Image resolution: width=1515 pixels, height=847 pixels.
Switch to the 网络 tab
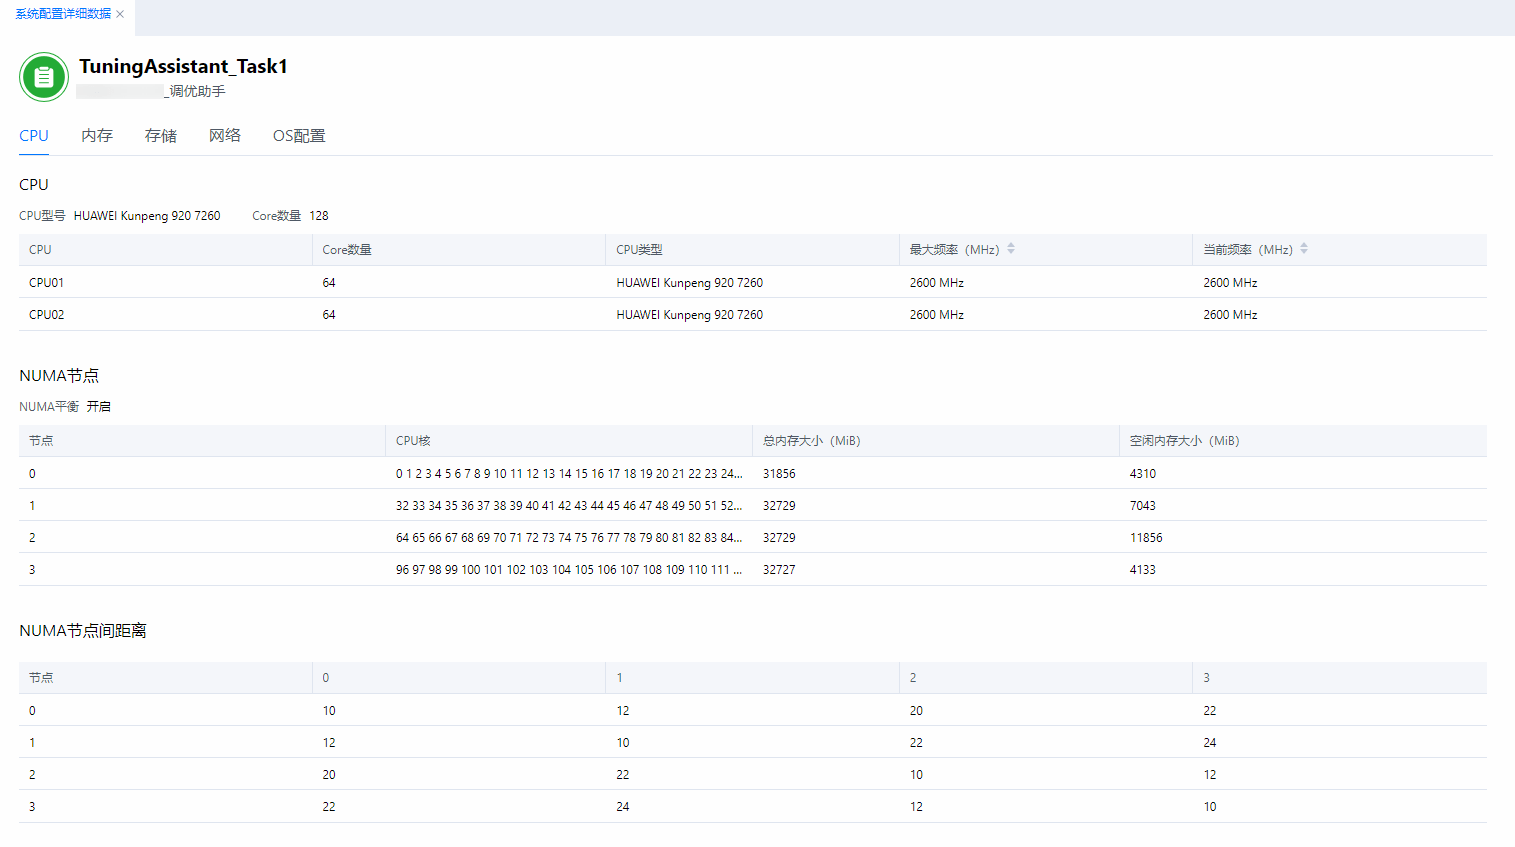[225, 136]
